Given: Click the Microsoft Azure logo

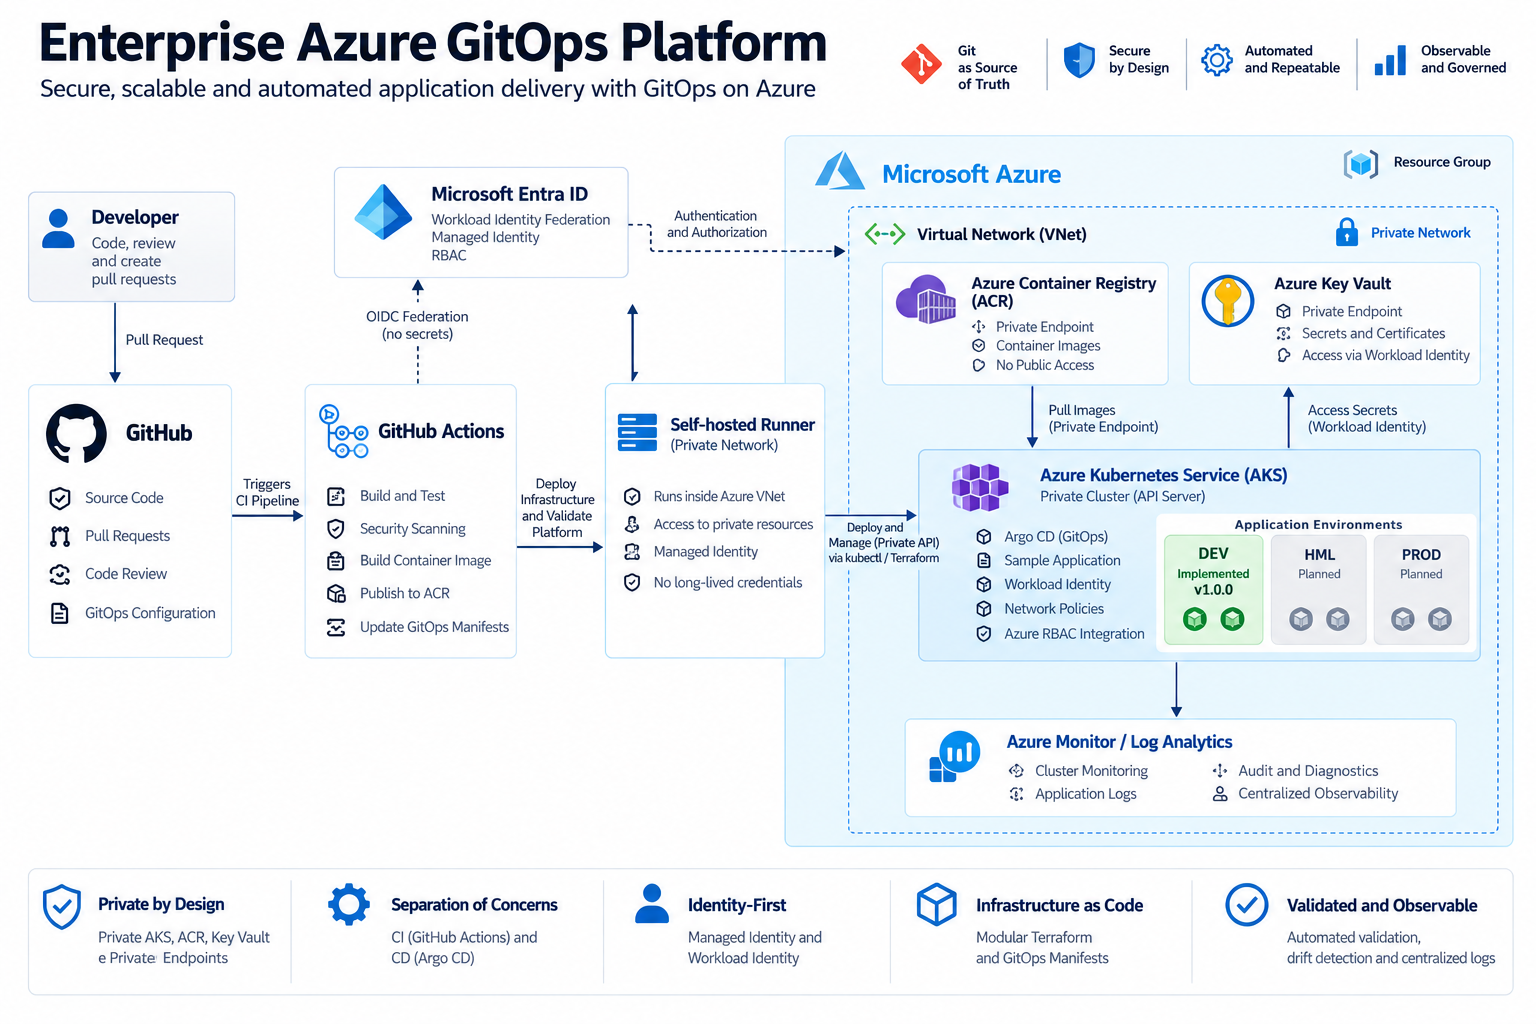Looking at the screenshot, I should [x=840, y=171].
